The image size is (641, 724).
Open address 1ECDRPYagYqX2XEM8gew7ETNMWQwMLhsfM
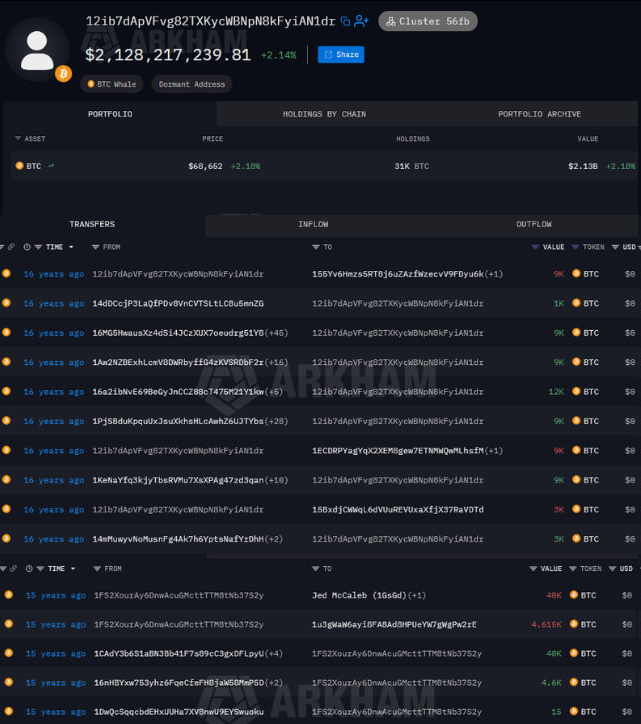coord(398,451)
